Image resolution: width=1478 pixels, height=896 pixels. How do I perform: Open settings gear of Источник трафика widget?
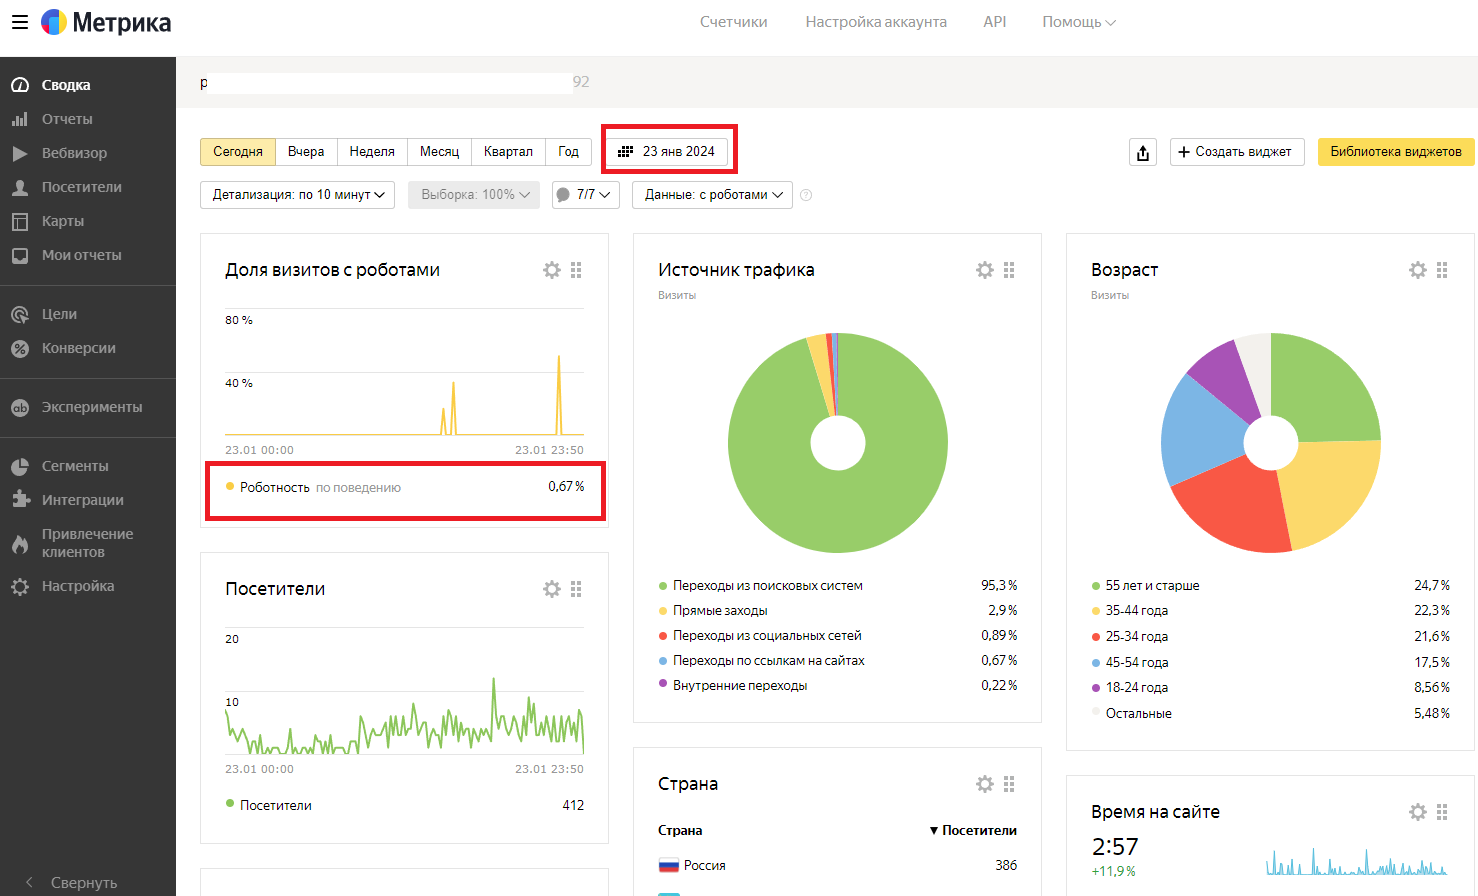pyautogui.click(x=985, y=270)
